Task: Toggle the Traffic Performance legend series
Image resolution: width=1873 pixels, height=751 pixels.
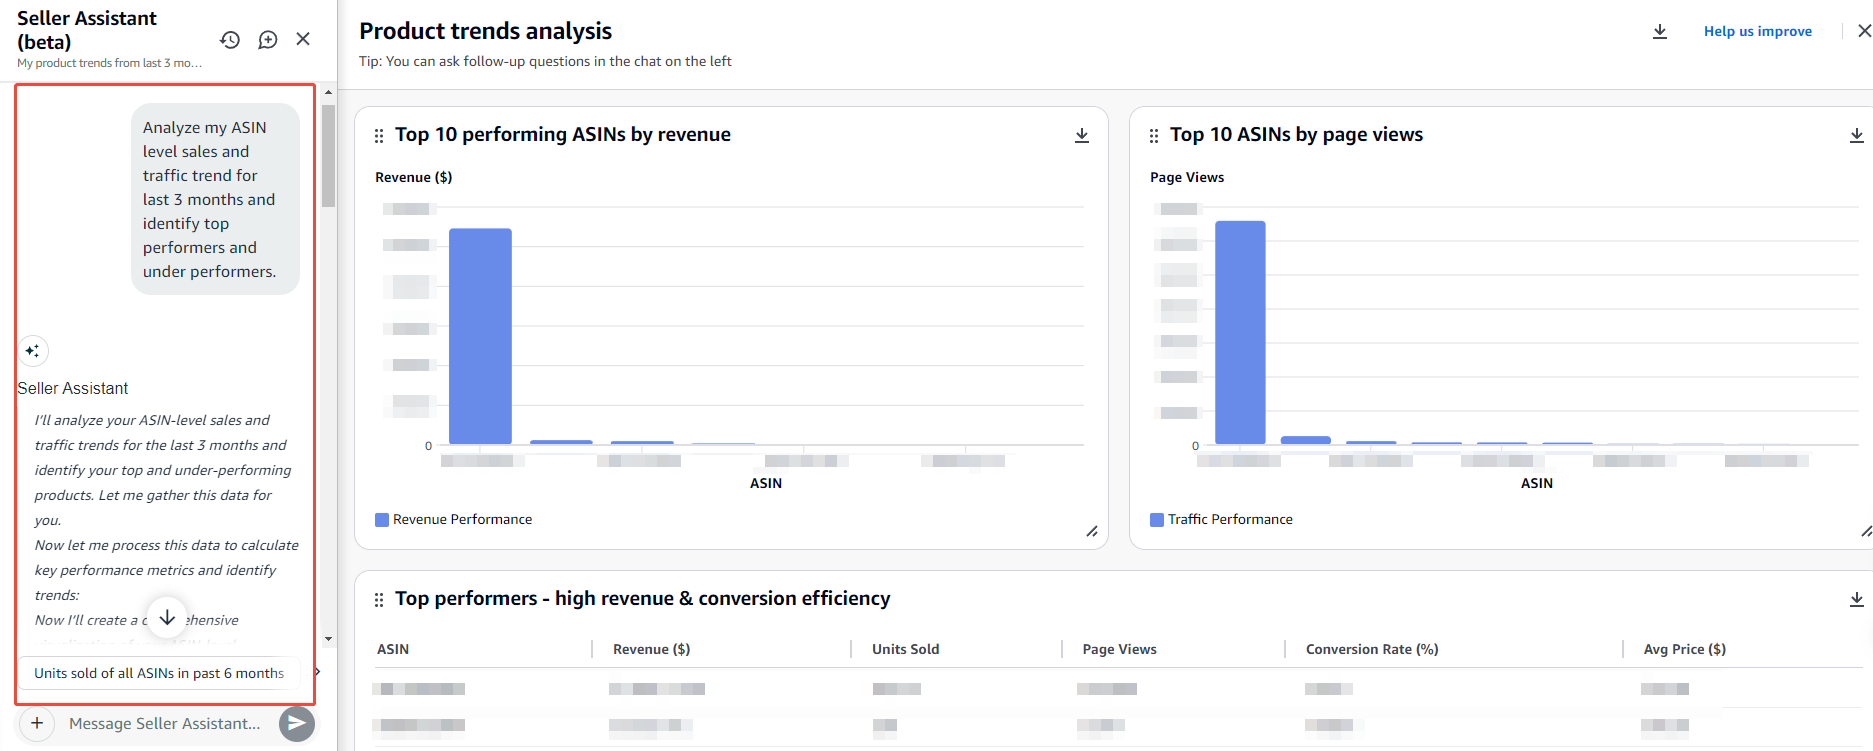Action: pos(1221,519)
